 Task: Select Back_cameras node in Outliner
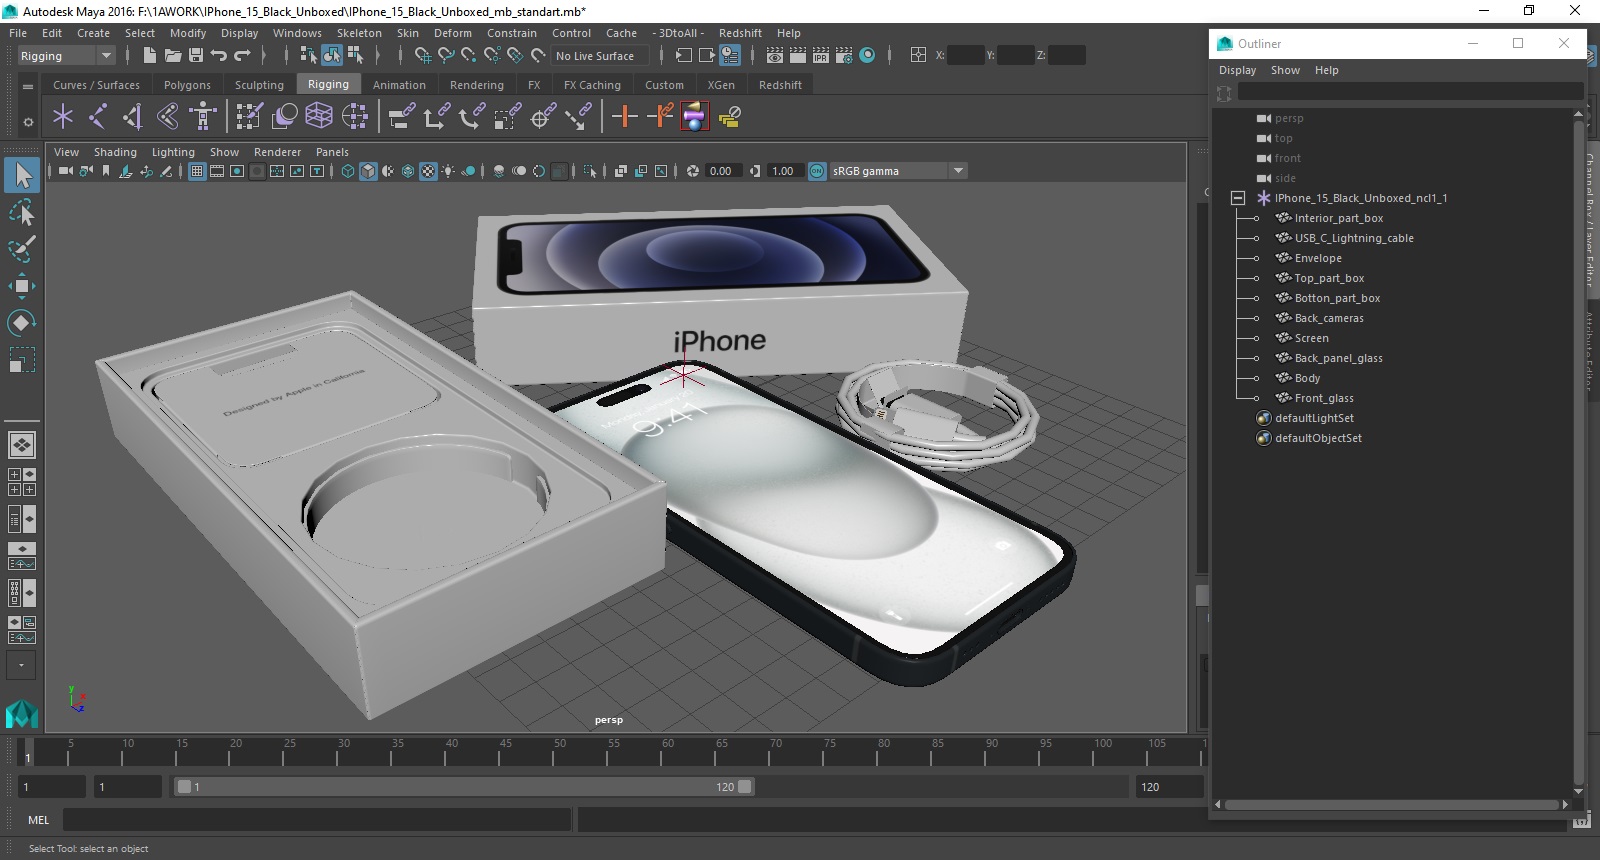(x=1329, y=318)
